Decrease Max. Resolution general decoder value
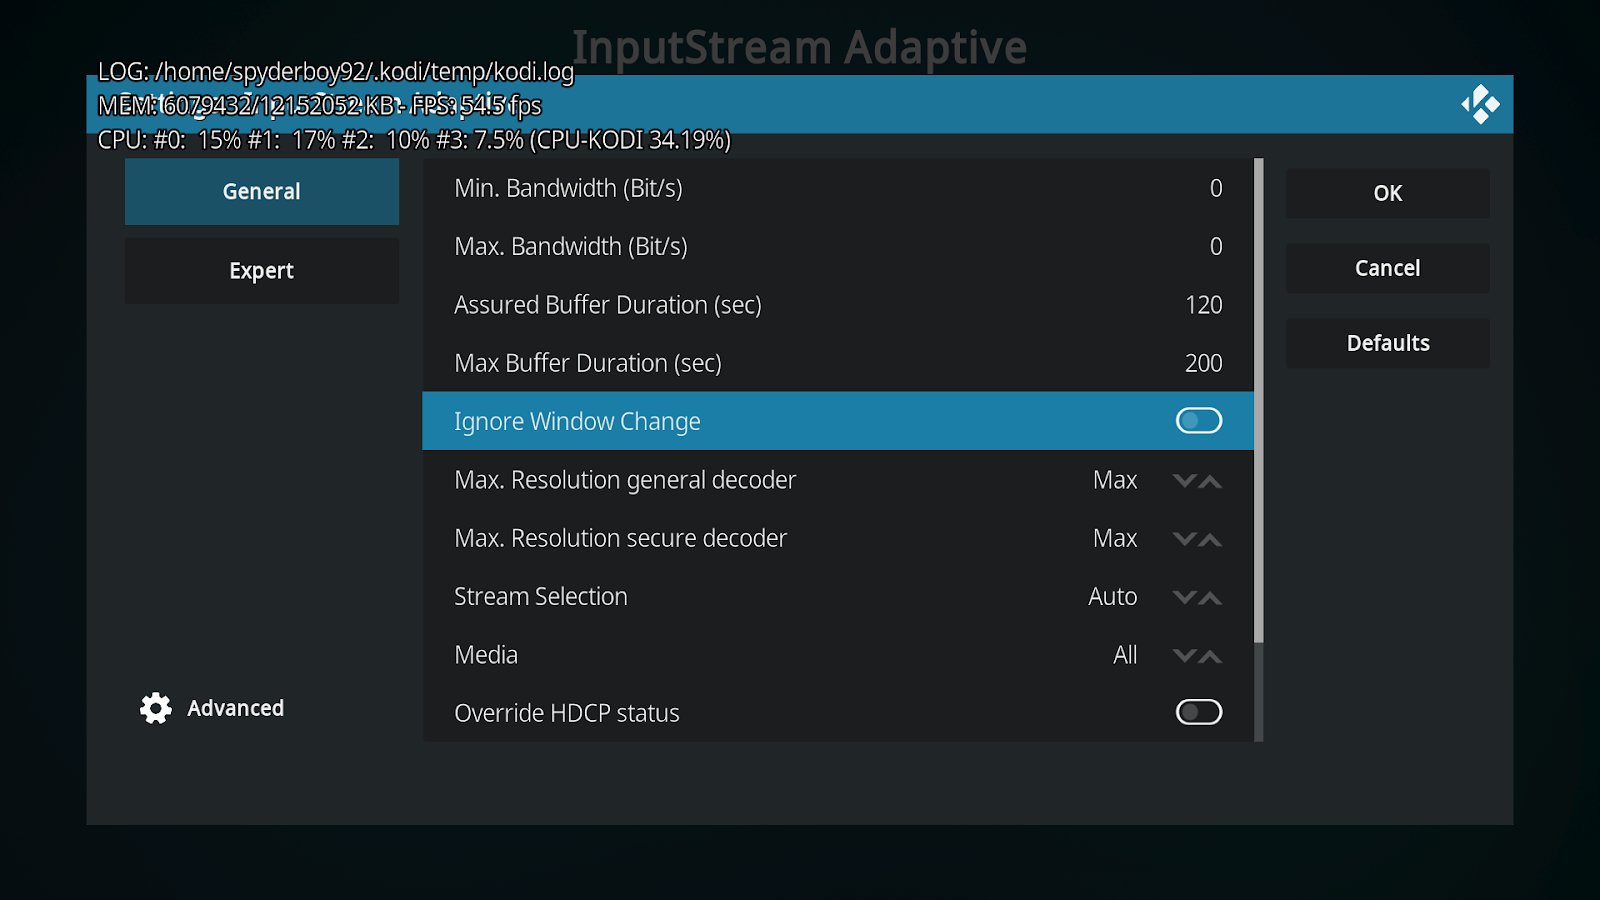This screenshot has width=1600, height=900. 1184,481
